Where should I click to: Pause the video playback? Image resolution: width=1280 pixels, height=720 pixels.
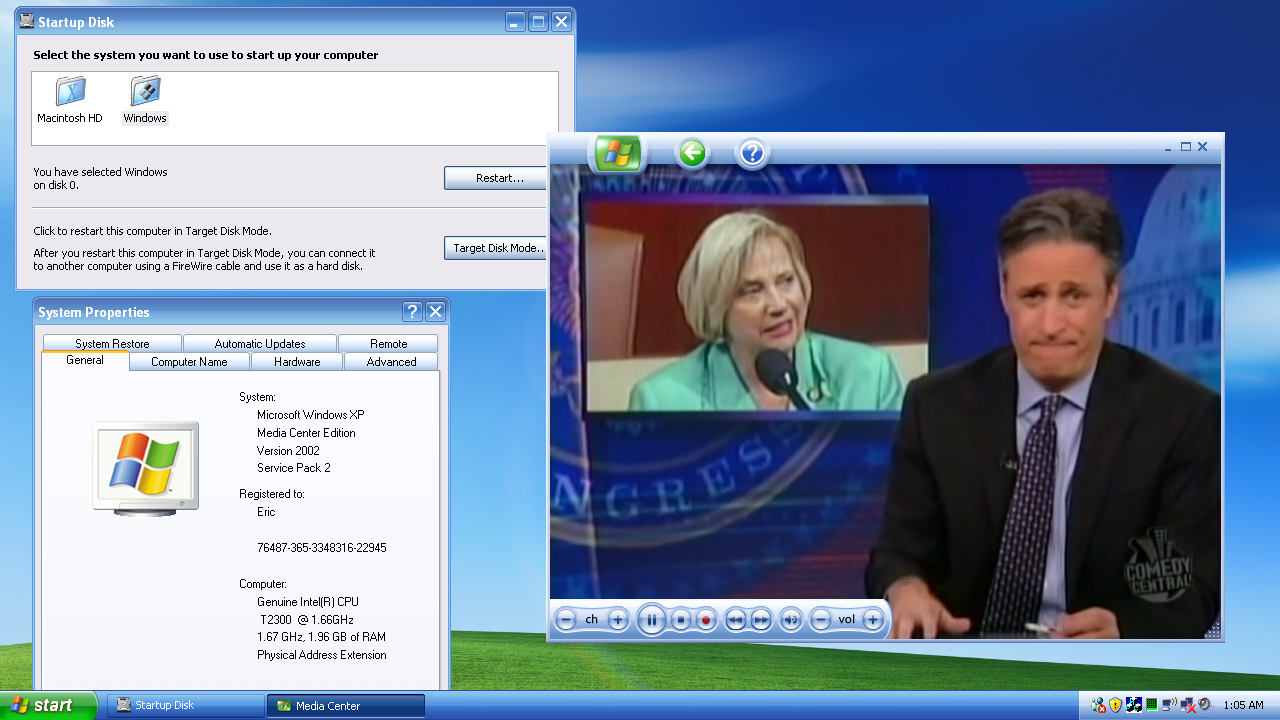pos(652,620)
